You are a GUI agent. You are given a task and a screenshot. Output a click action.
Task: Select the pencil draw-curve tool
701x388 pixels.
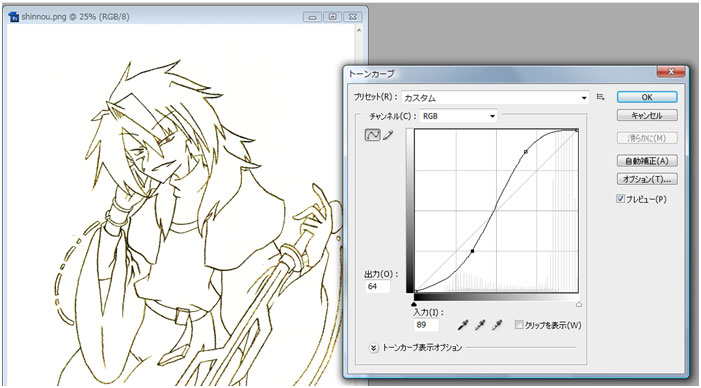(388, 135)
